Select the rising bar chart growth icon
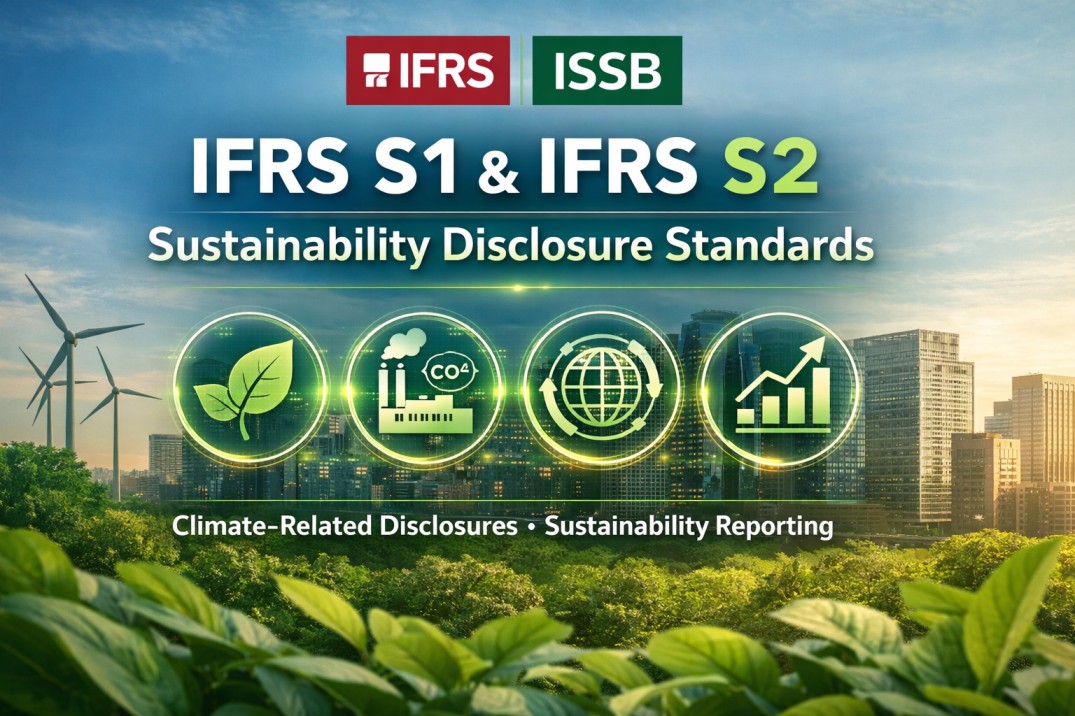This screenshot has height=716, width=1075. [x=778, y=385]
